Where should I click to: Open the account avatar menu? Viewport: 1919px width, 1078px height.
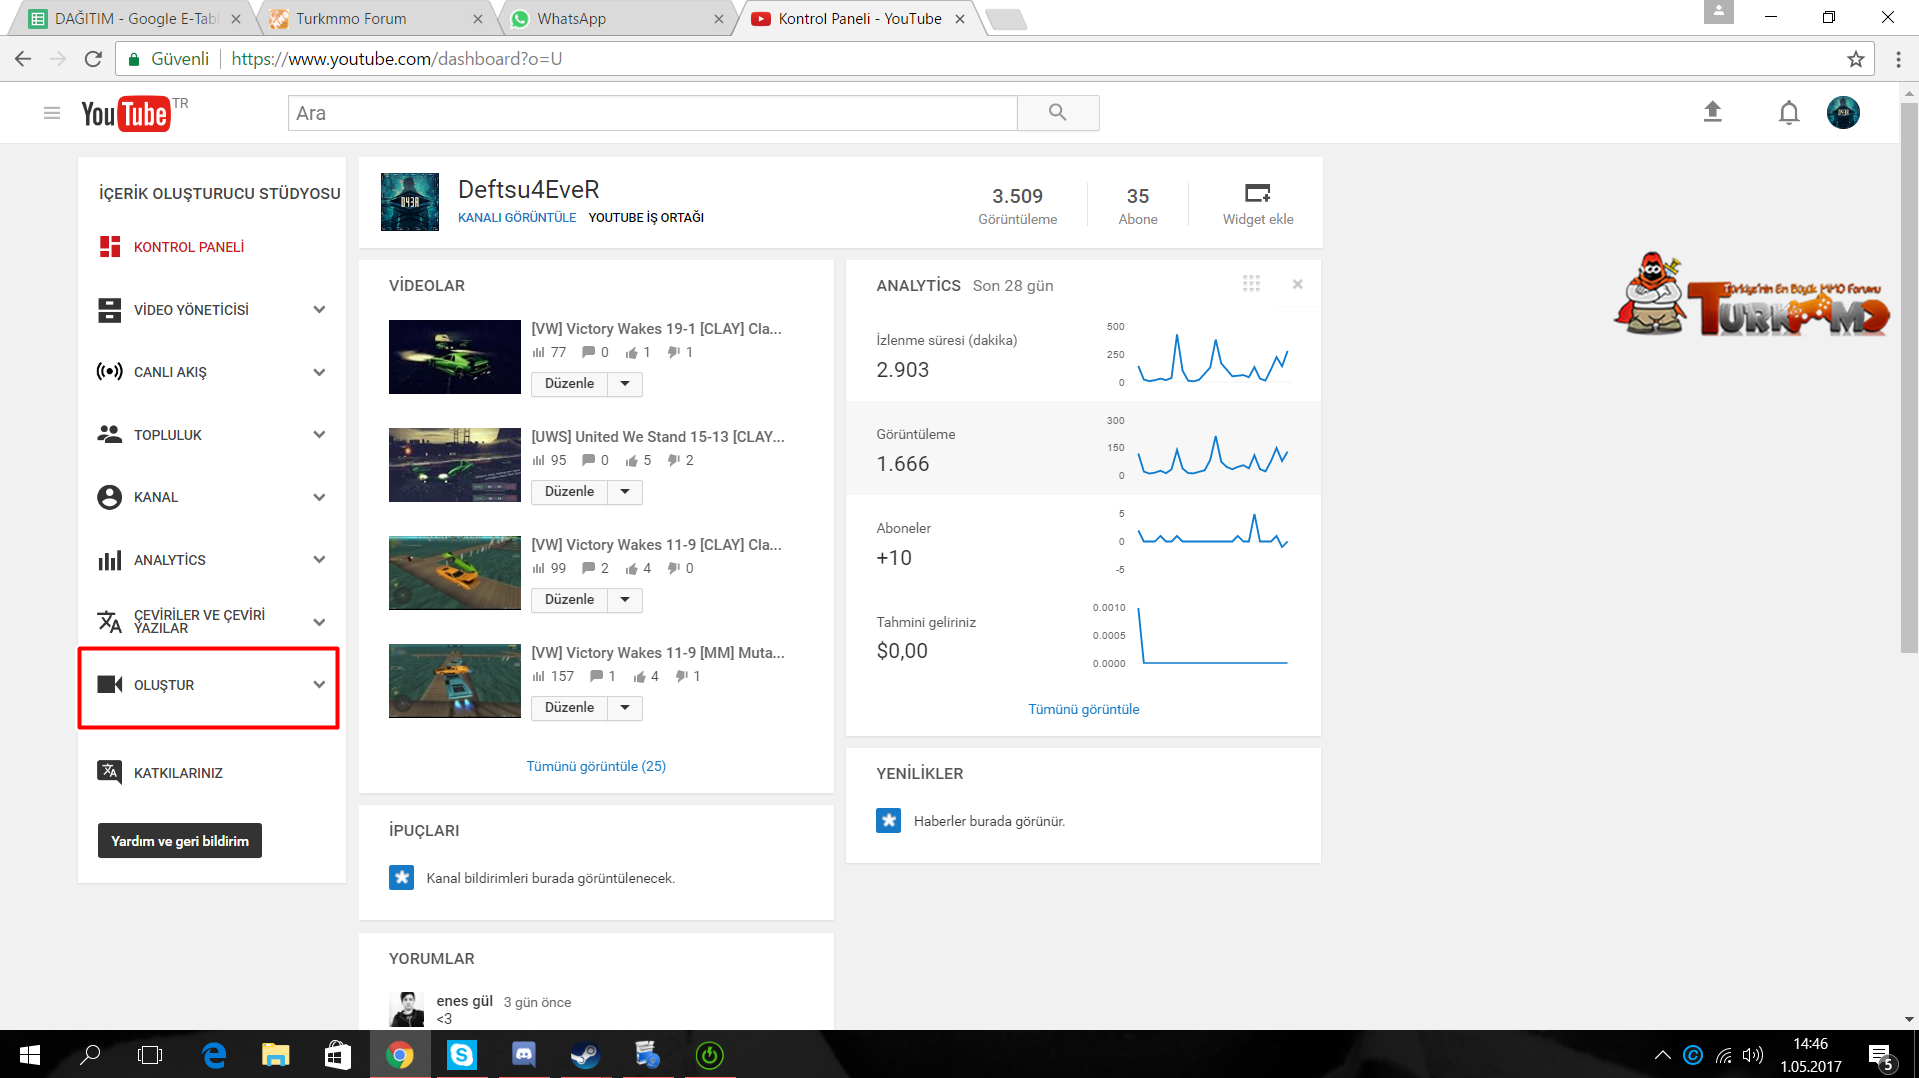[x=1843, y=113]
